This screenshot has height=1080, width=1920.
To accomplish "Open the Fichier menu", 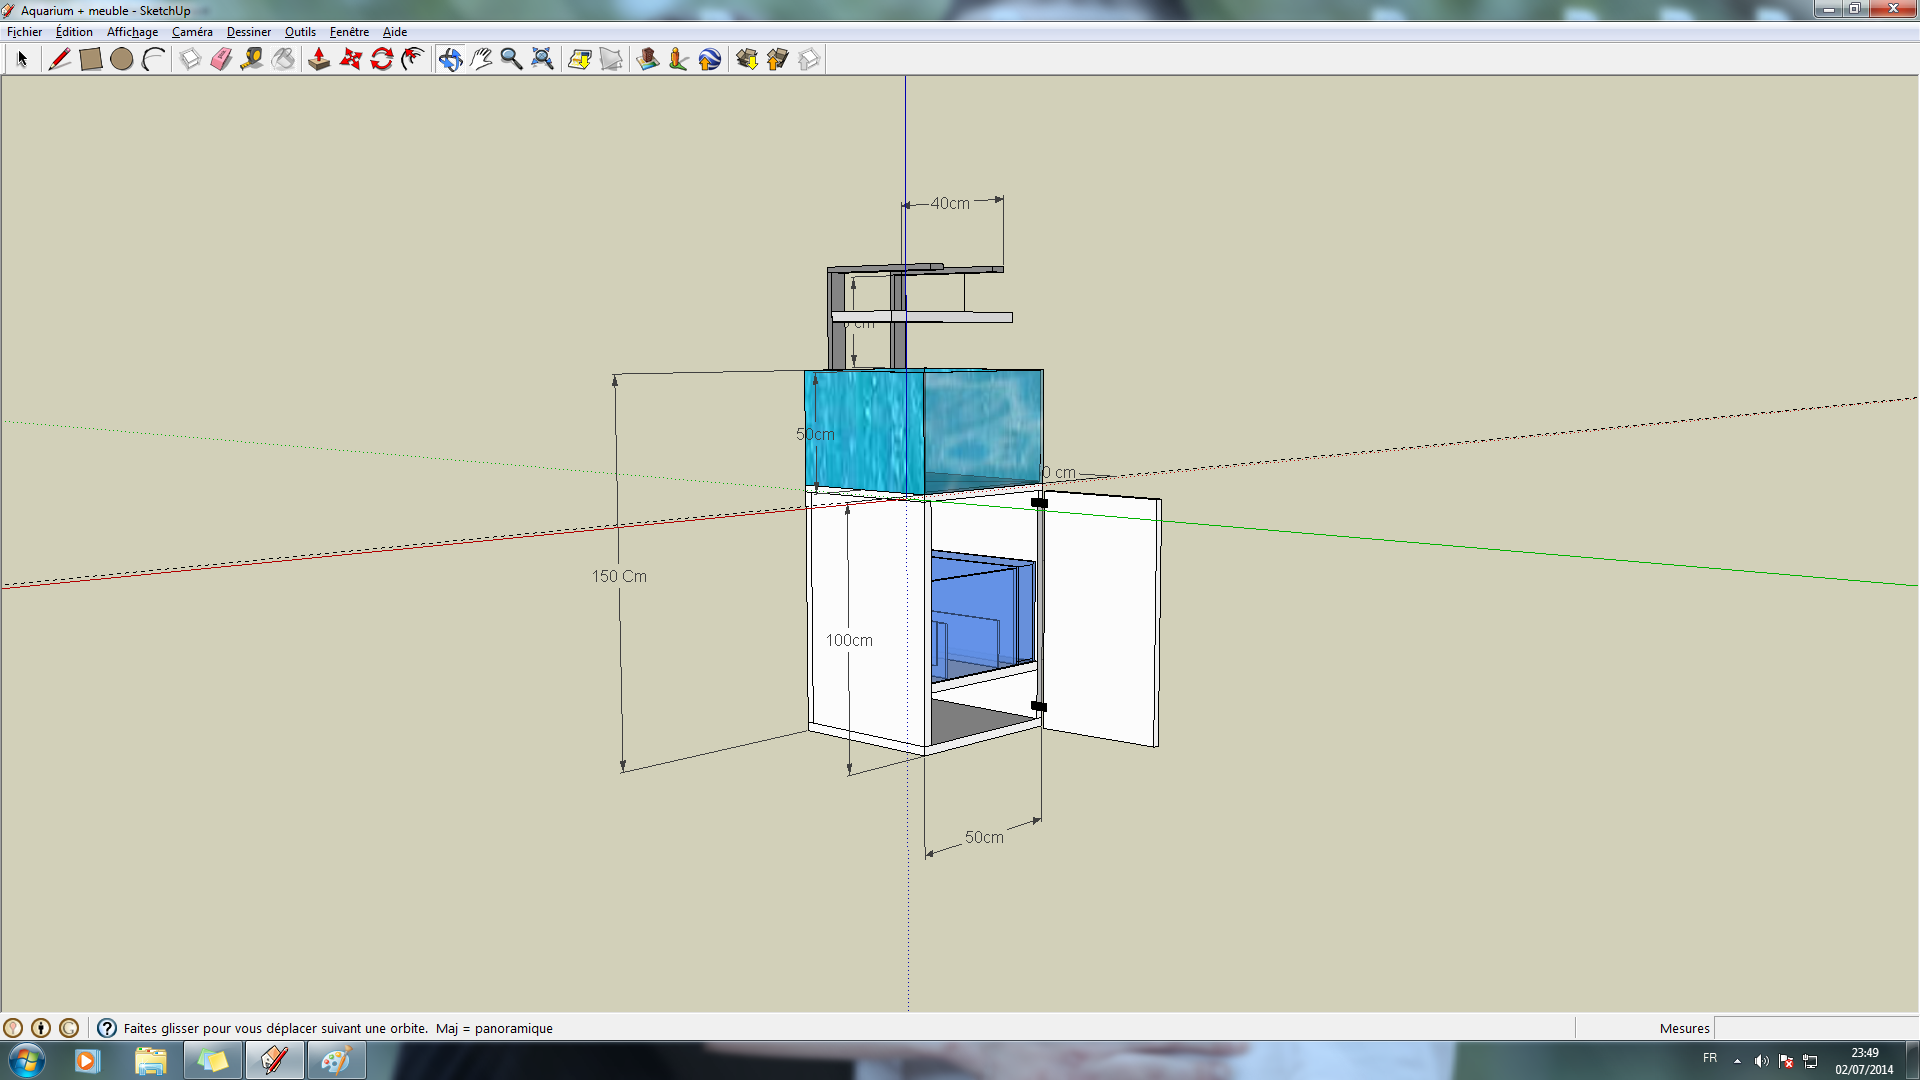I will coord(22,30).
